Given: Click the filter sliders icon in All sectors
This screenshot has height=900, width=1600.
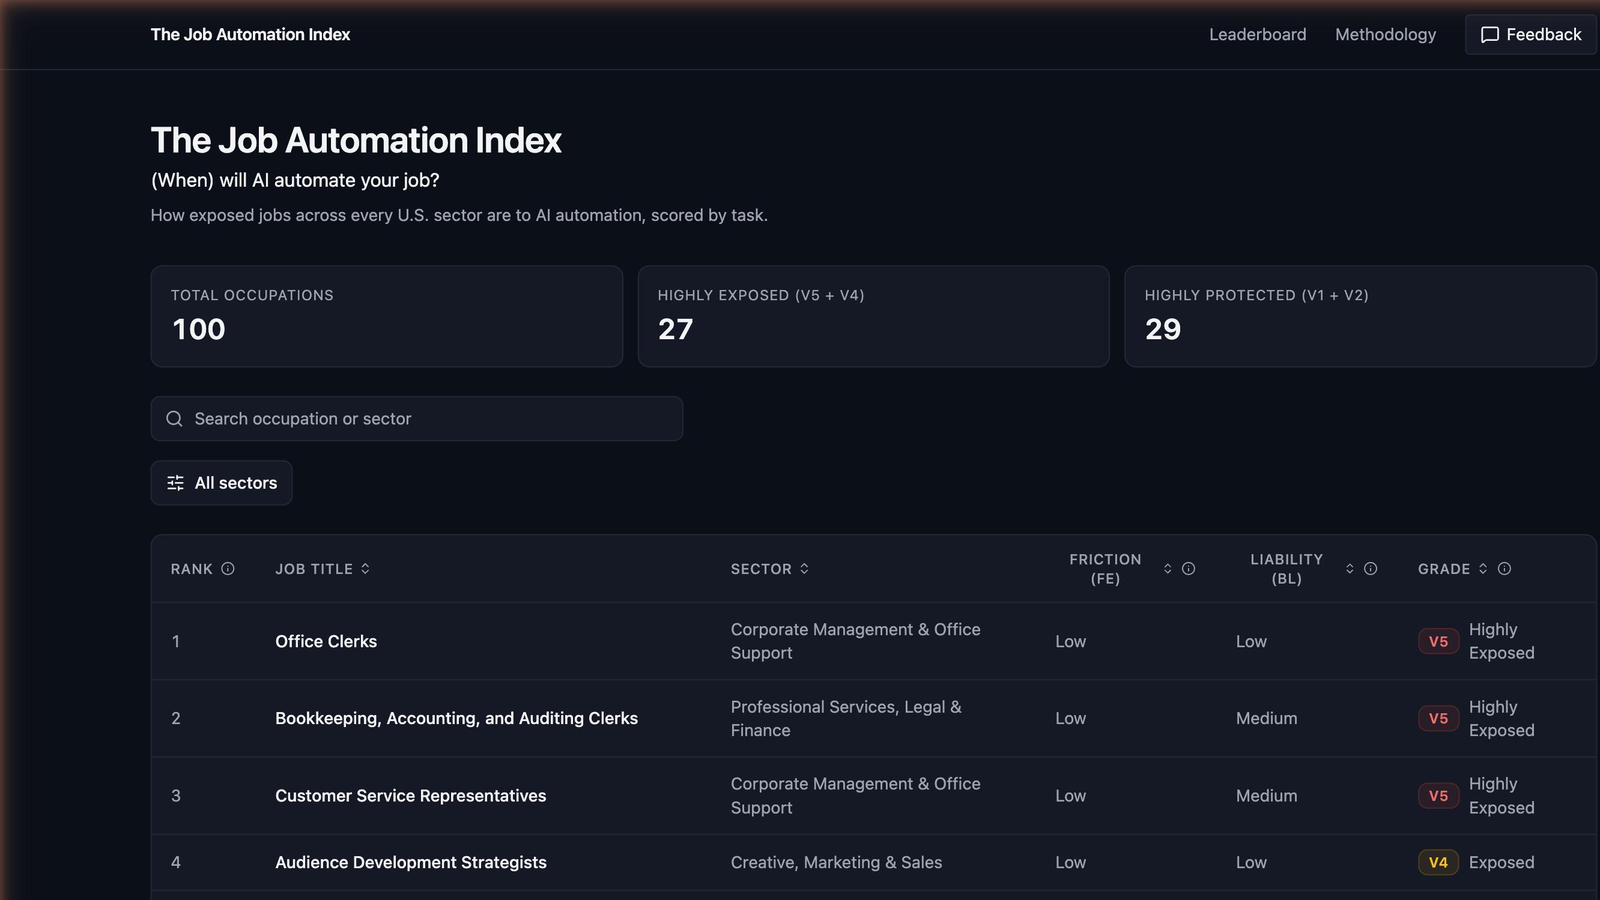Looking at the screenshot, I should (x=175, y=483).
